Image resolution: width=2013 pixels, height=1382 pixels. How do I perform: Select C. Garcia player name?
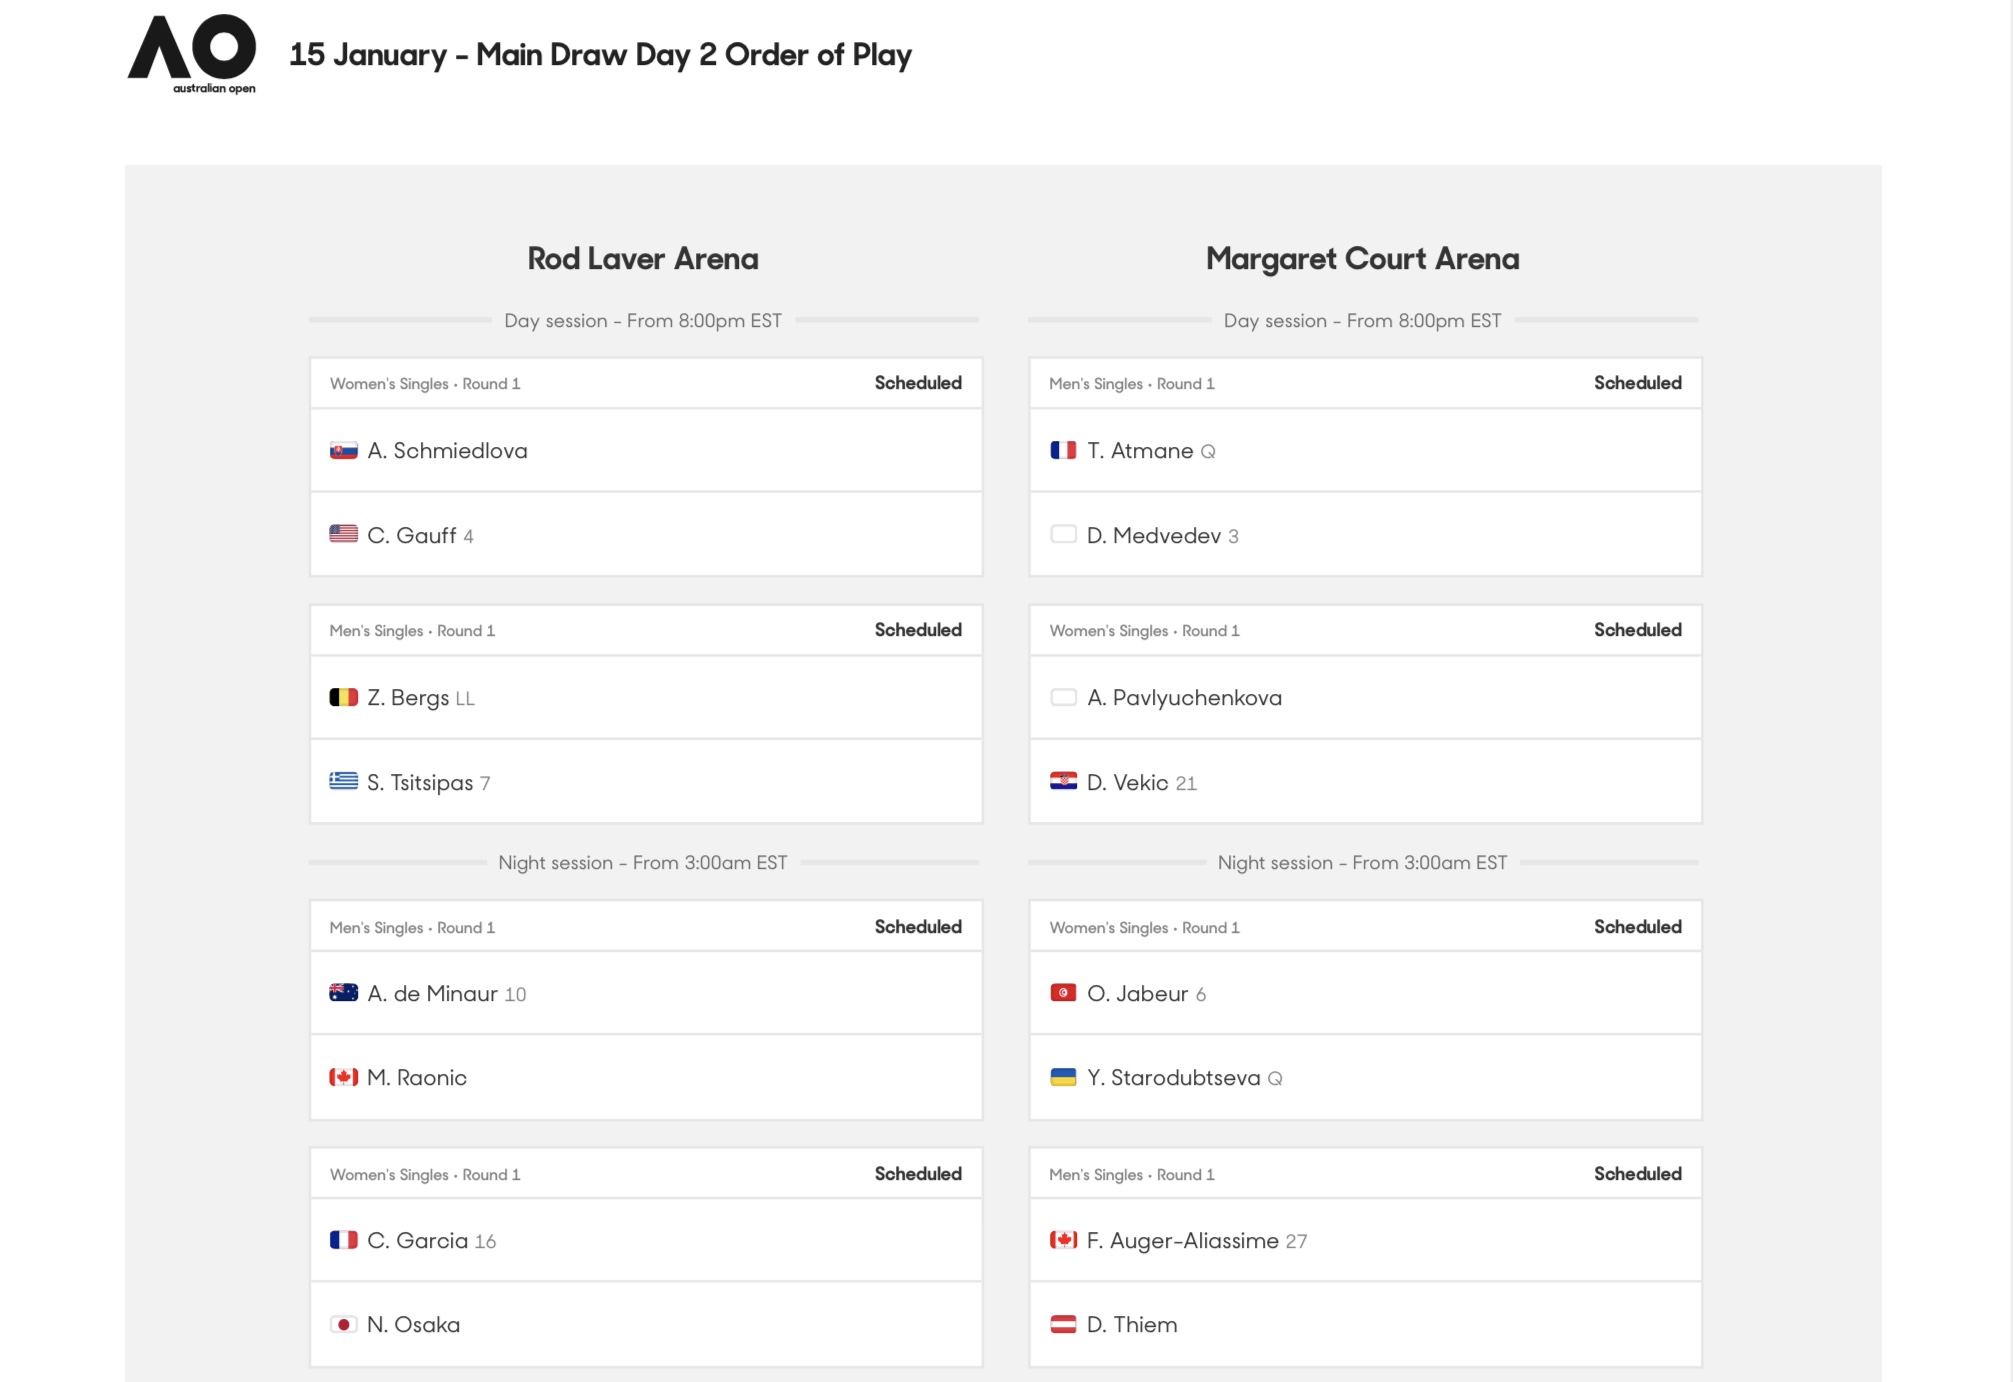coord(417,1241)
